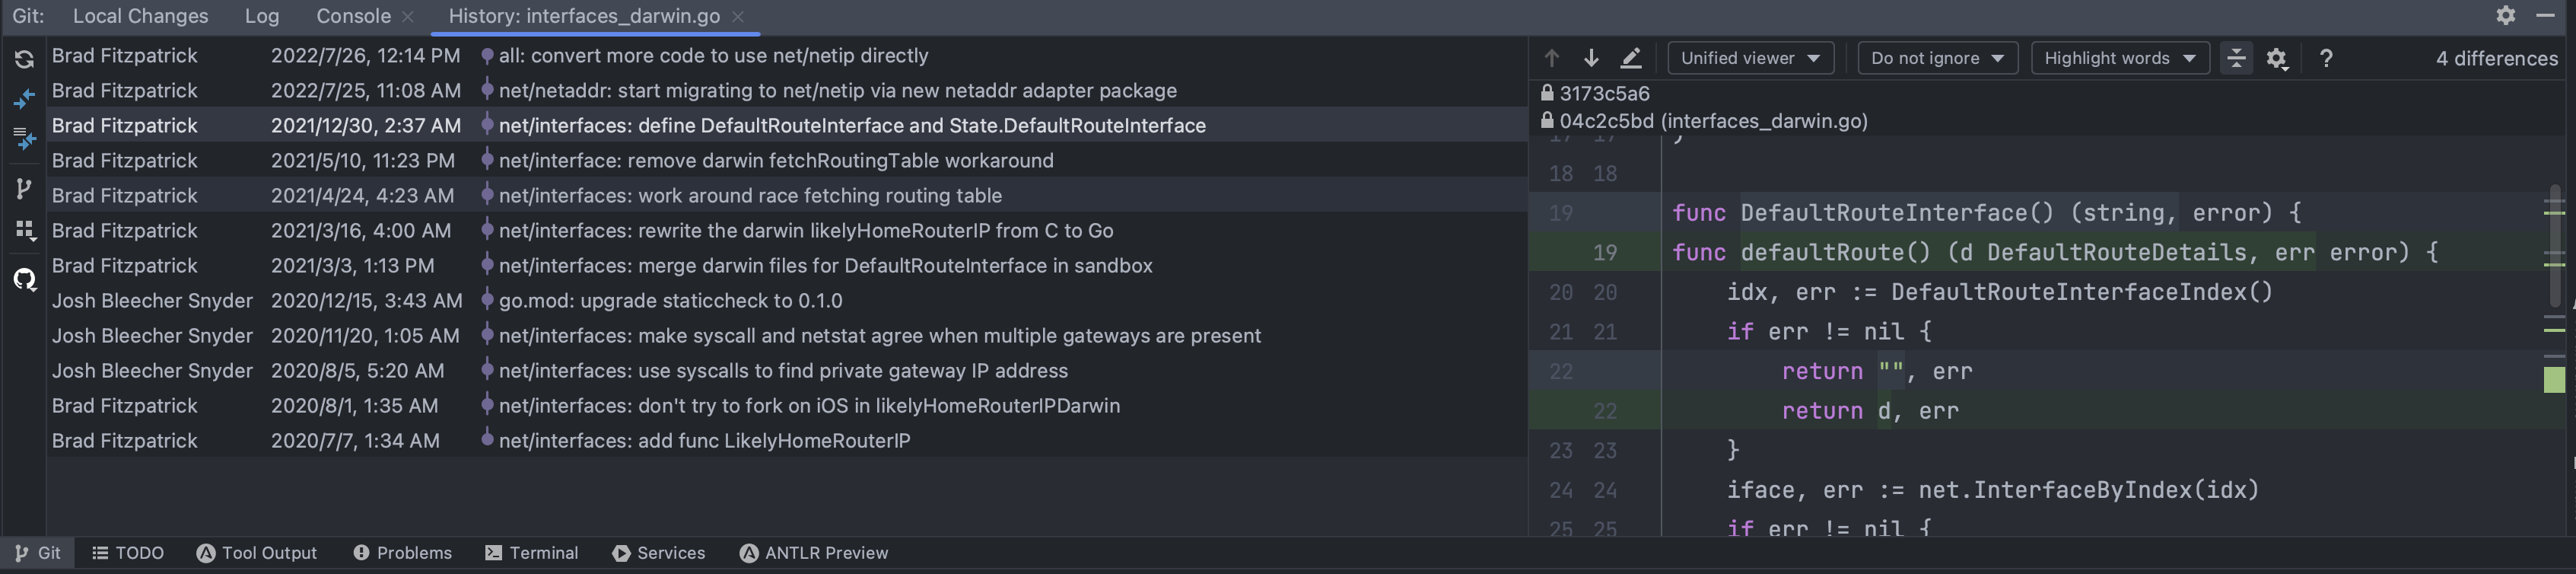Click the Refresh icon in history sidebar
The width and height of the screenshot is (2576, 574).
[x=24, y=59]
